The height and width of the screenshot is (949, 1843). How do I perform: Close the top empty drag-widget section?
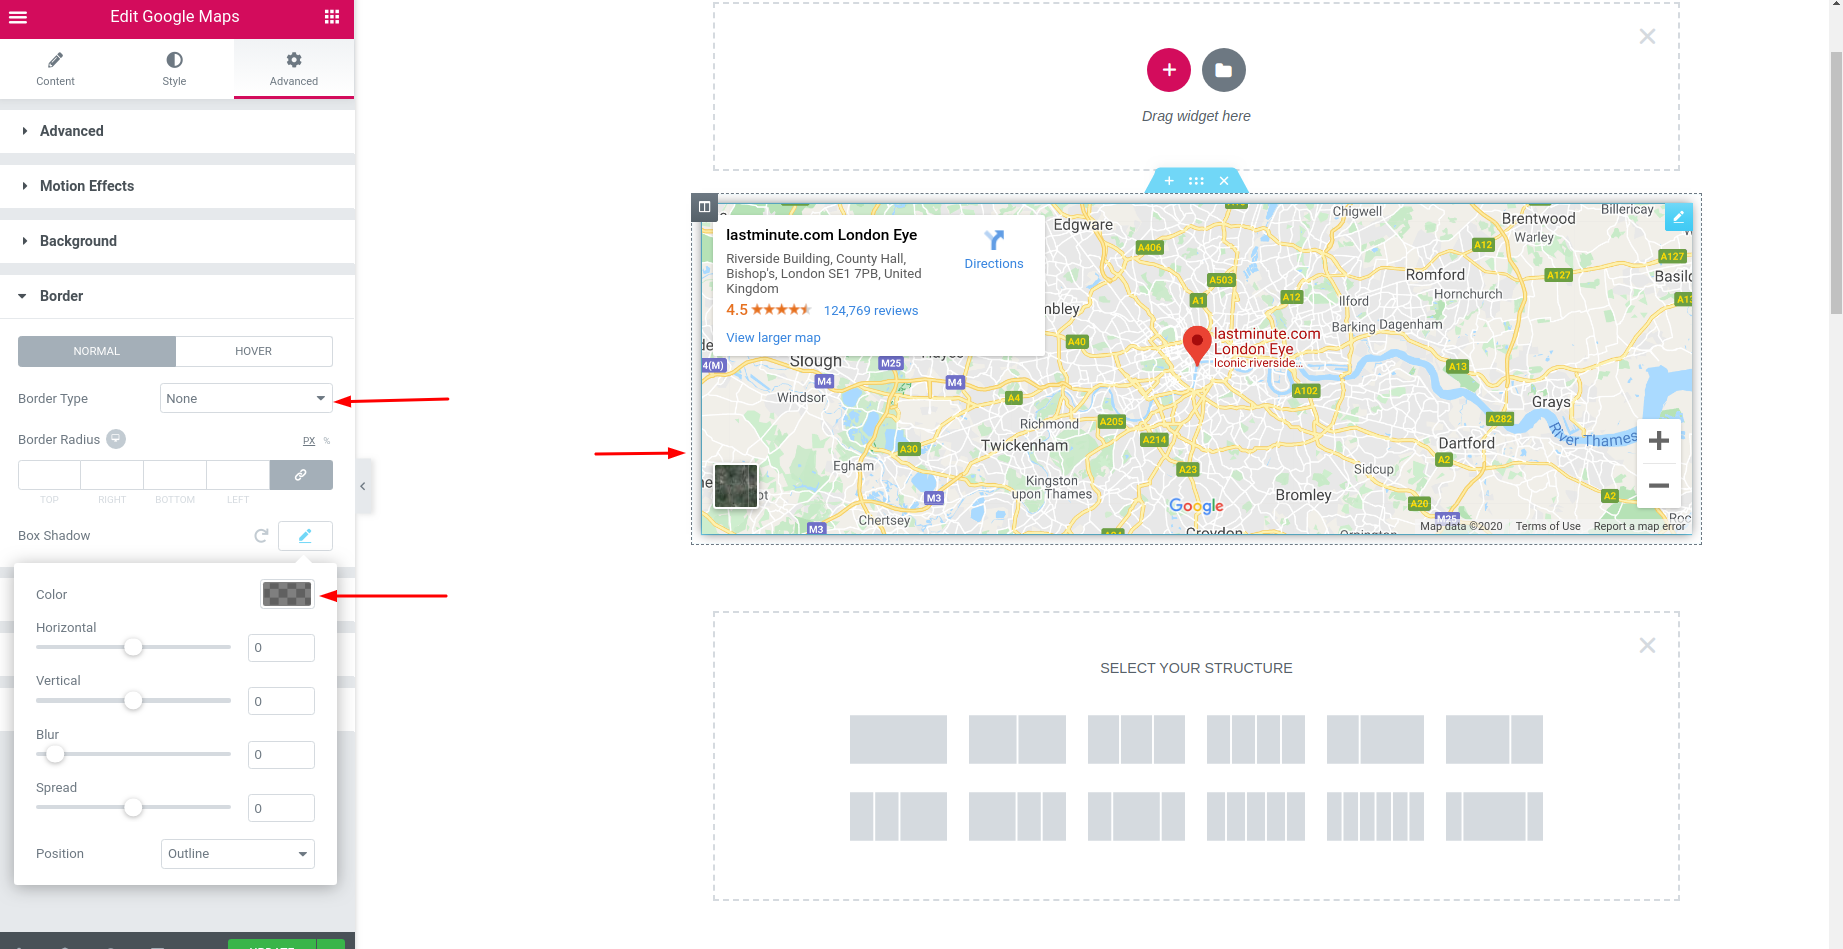(x=1647, y=37)
